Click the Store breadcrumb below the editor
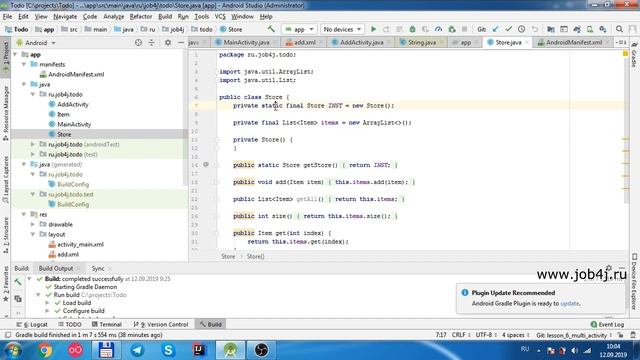The image size is (640, 360). coord(228,256)
